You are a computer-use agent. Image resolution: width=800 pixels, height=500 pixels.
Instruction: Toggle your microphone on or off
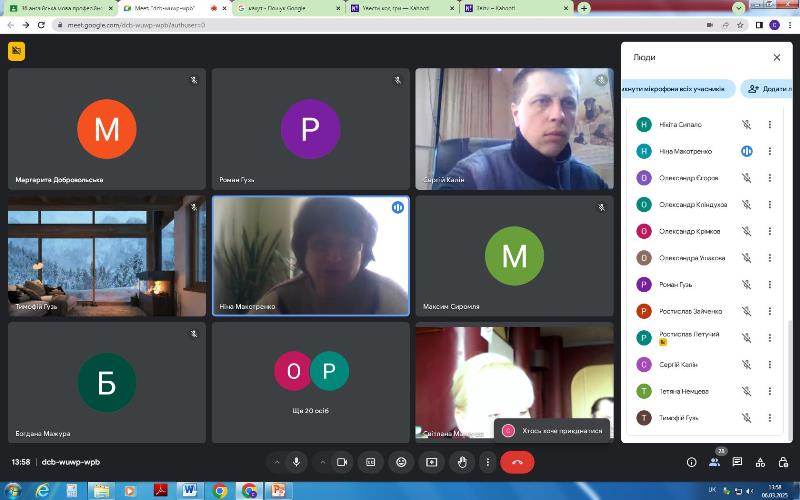pos(296,462)
